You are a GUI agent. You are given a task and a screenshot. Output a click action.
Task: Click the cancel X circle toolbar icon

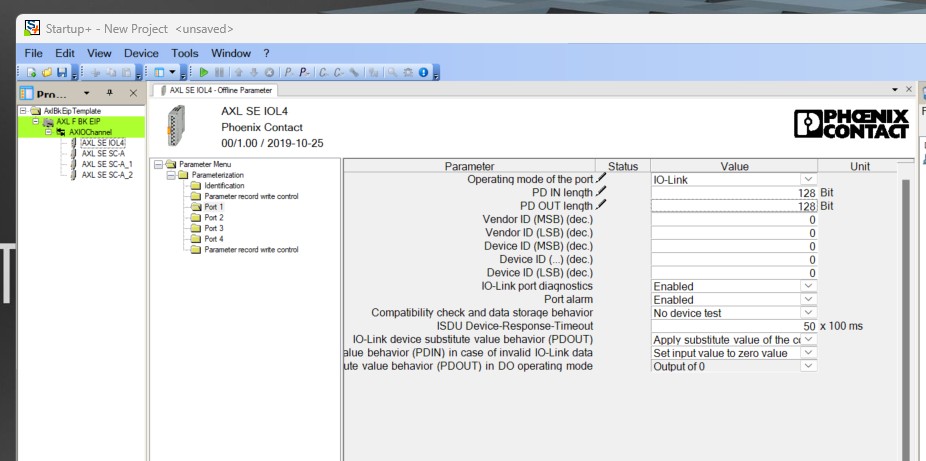point(269,73)
